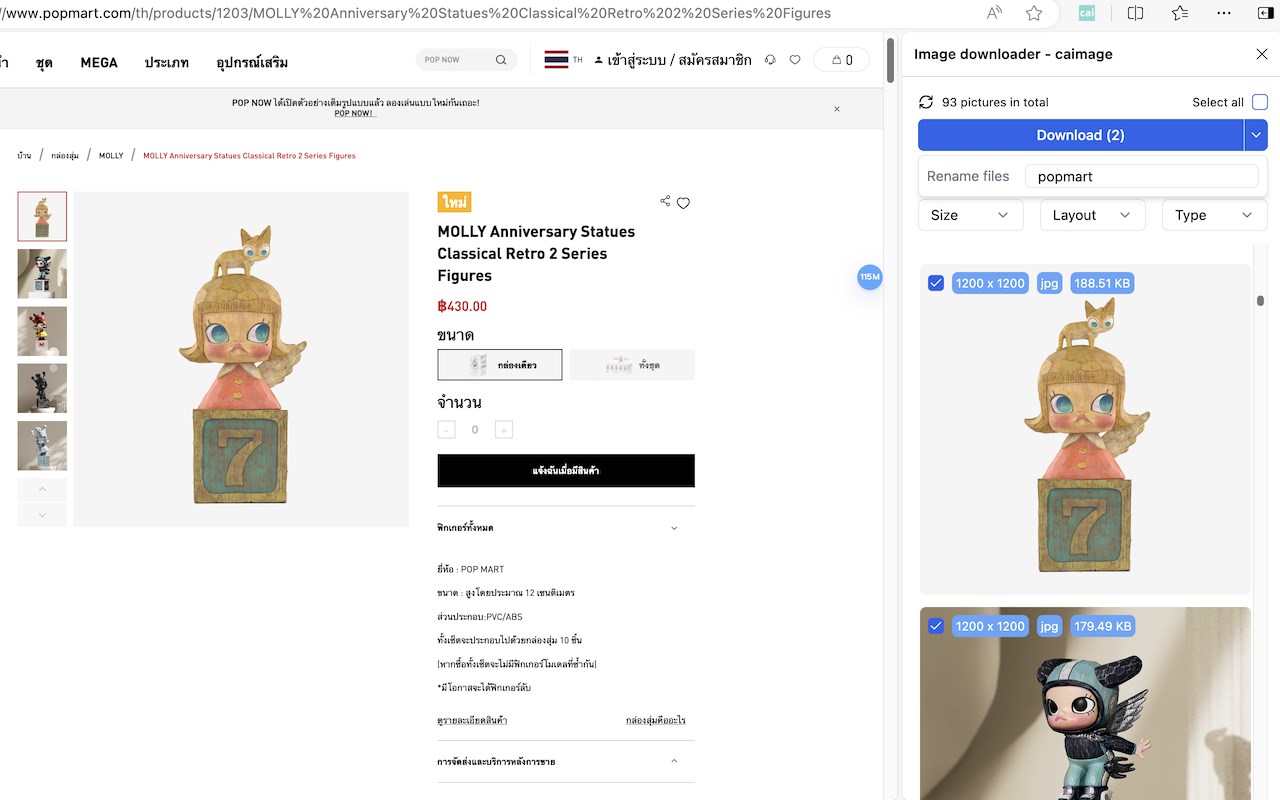This screenshot has height=800, width=1280.
Task: Click the Rename files text field
Action: [1141, 176]
